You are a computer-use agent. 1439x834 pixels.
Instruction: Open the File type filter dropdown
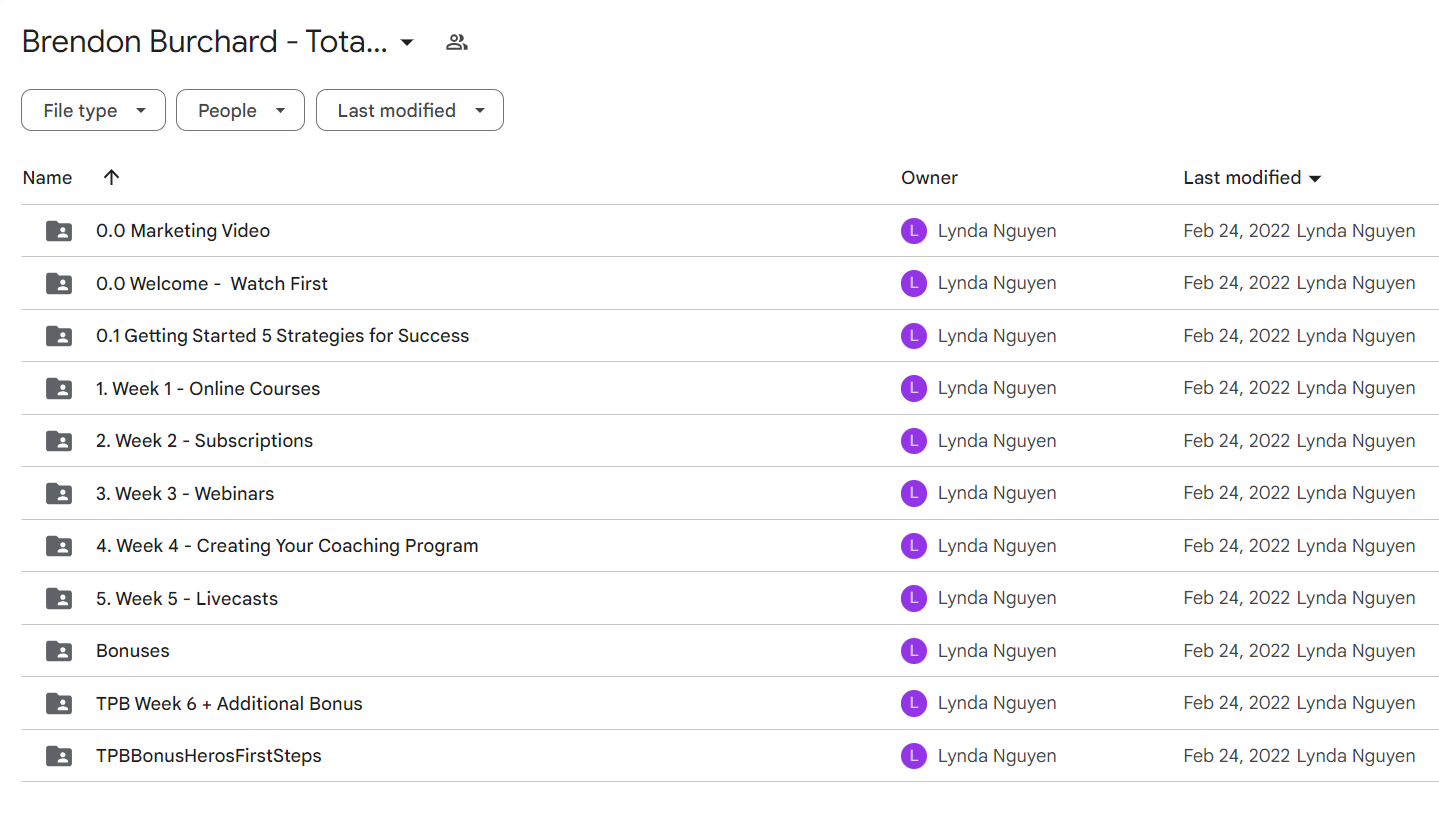tap(94, 110)
